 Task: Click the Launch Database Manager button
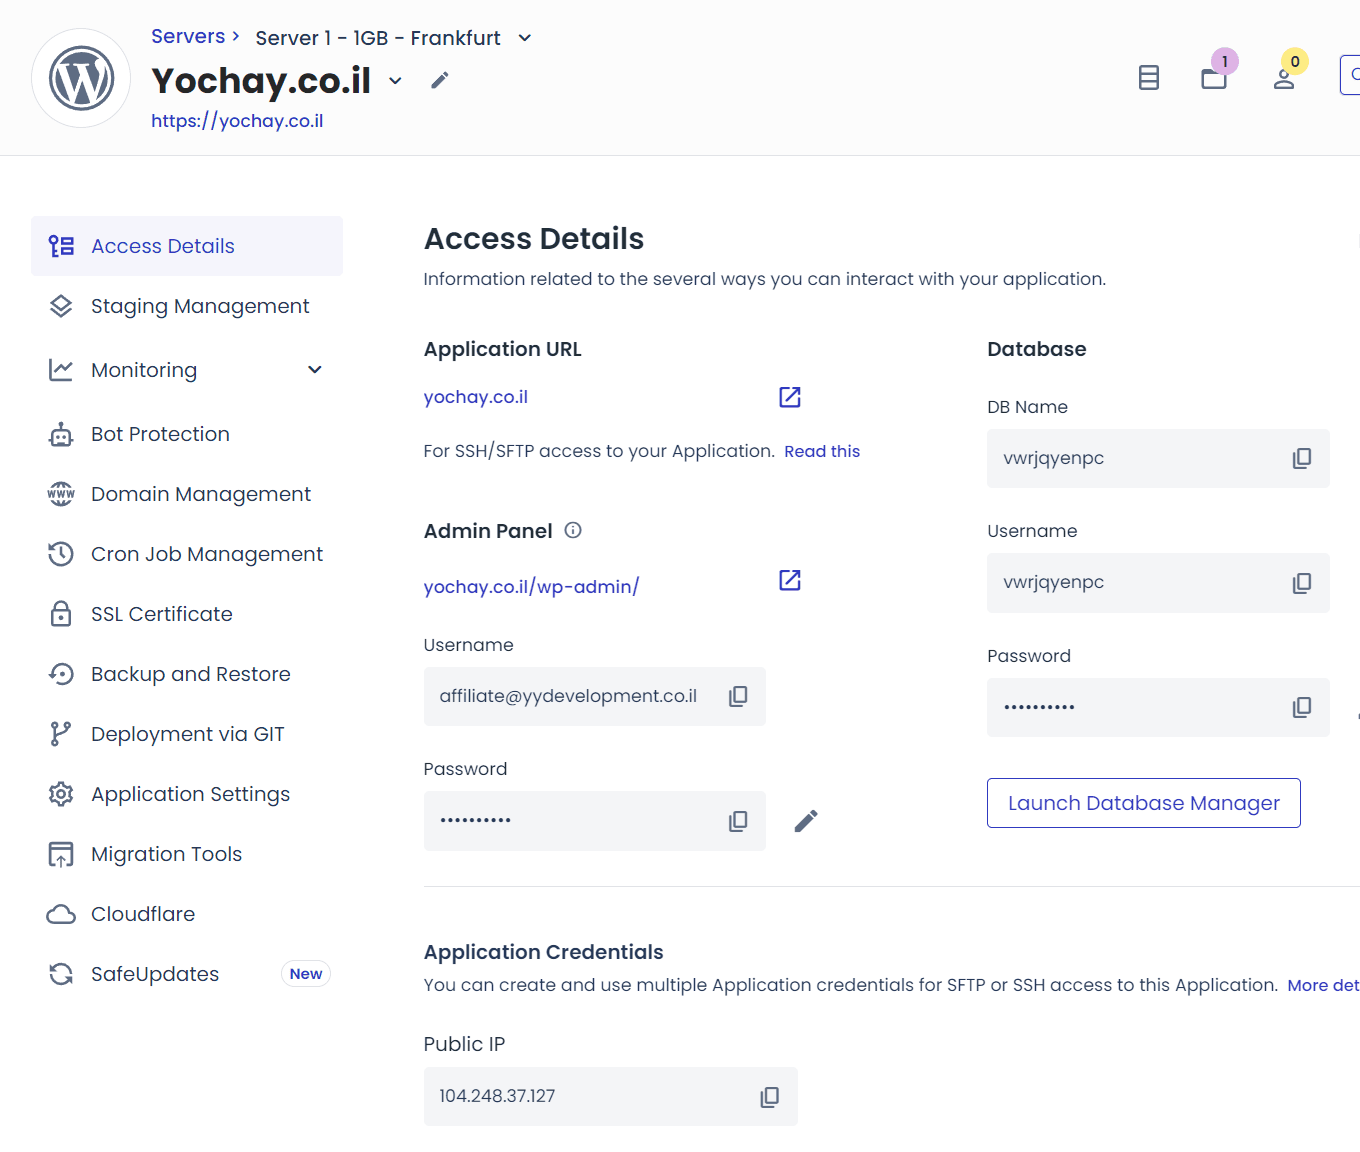coord(1143,803)
